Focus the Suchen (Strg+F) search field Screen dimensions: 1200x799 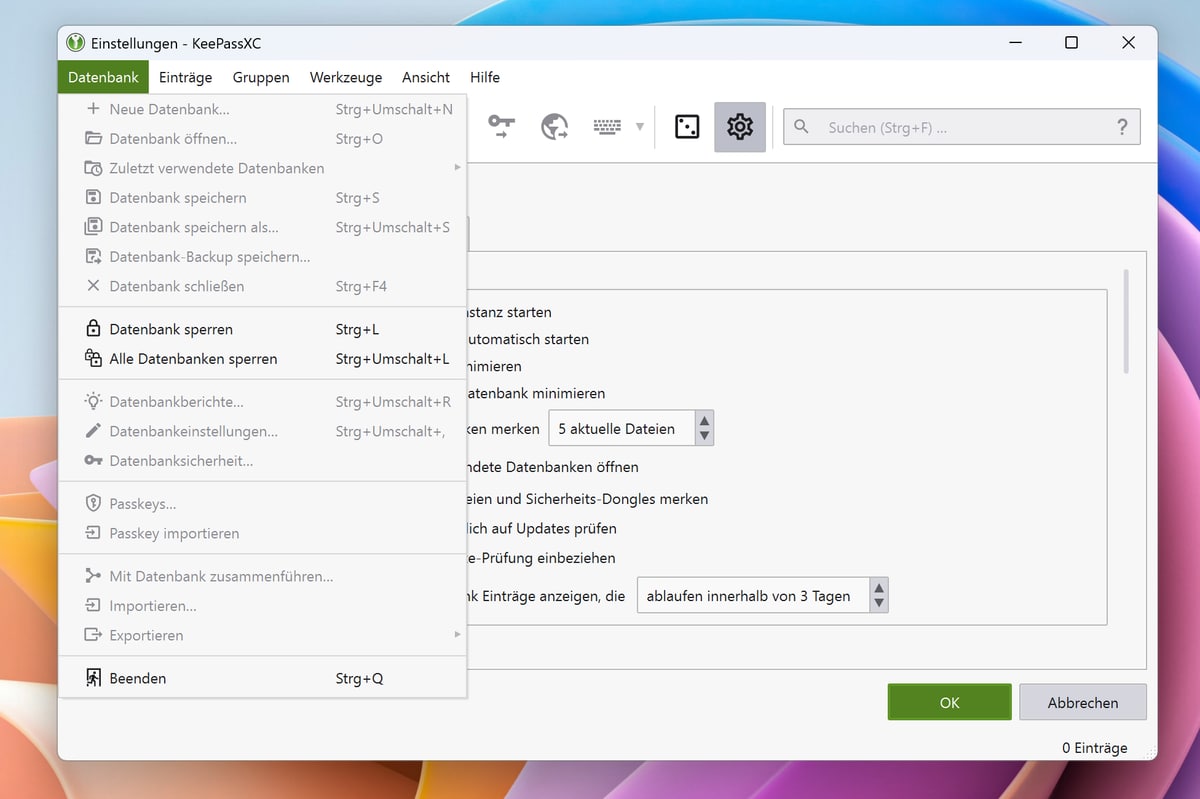pos(962,127)
